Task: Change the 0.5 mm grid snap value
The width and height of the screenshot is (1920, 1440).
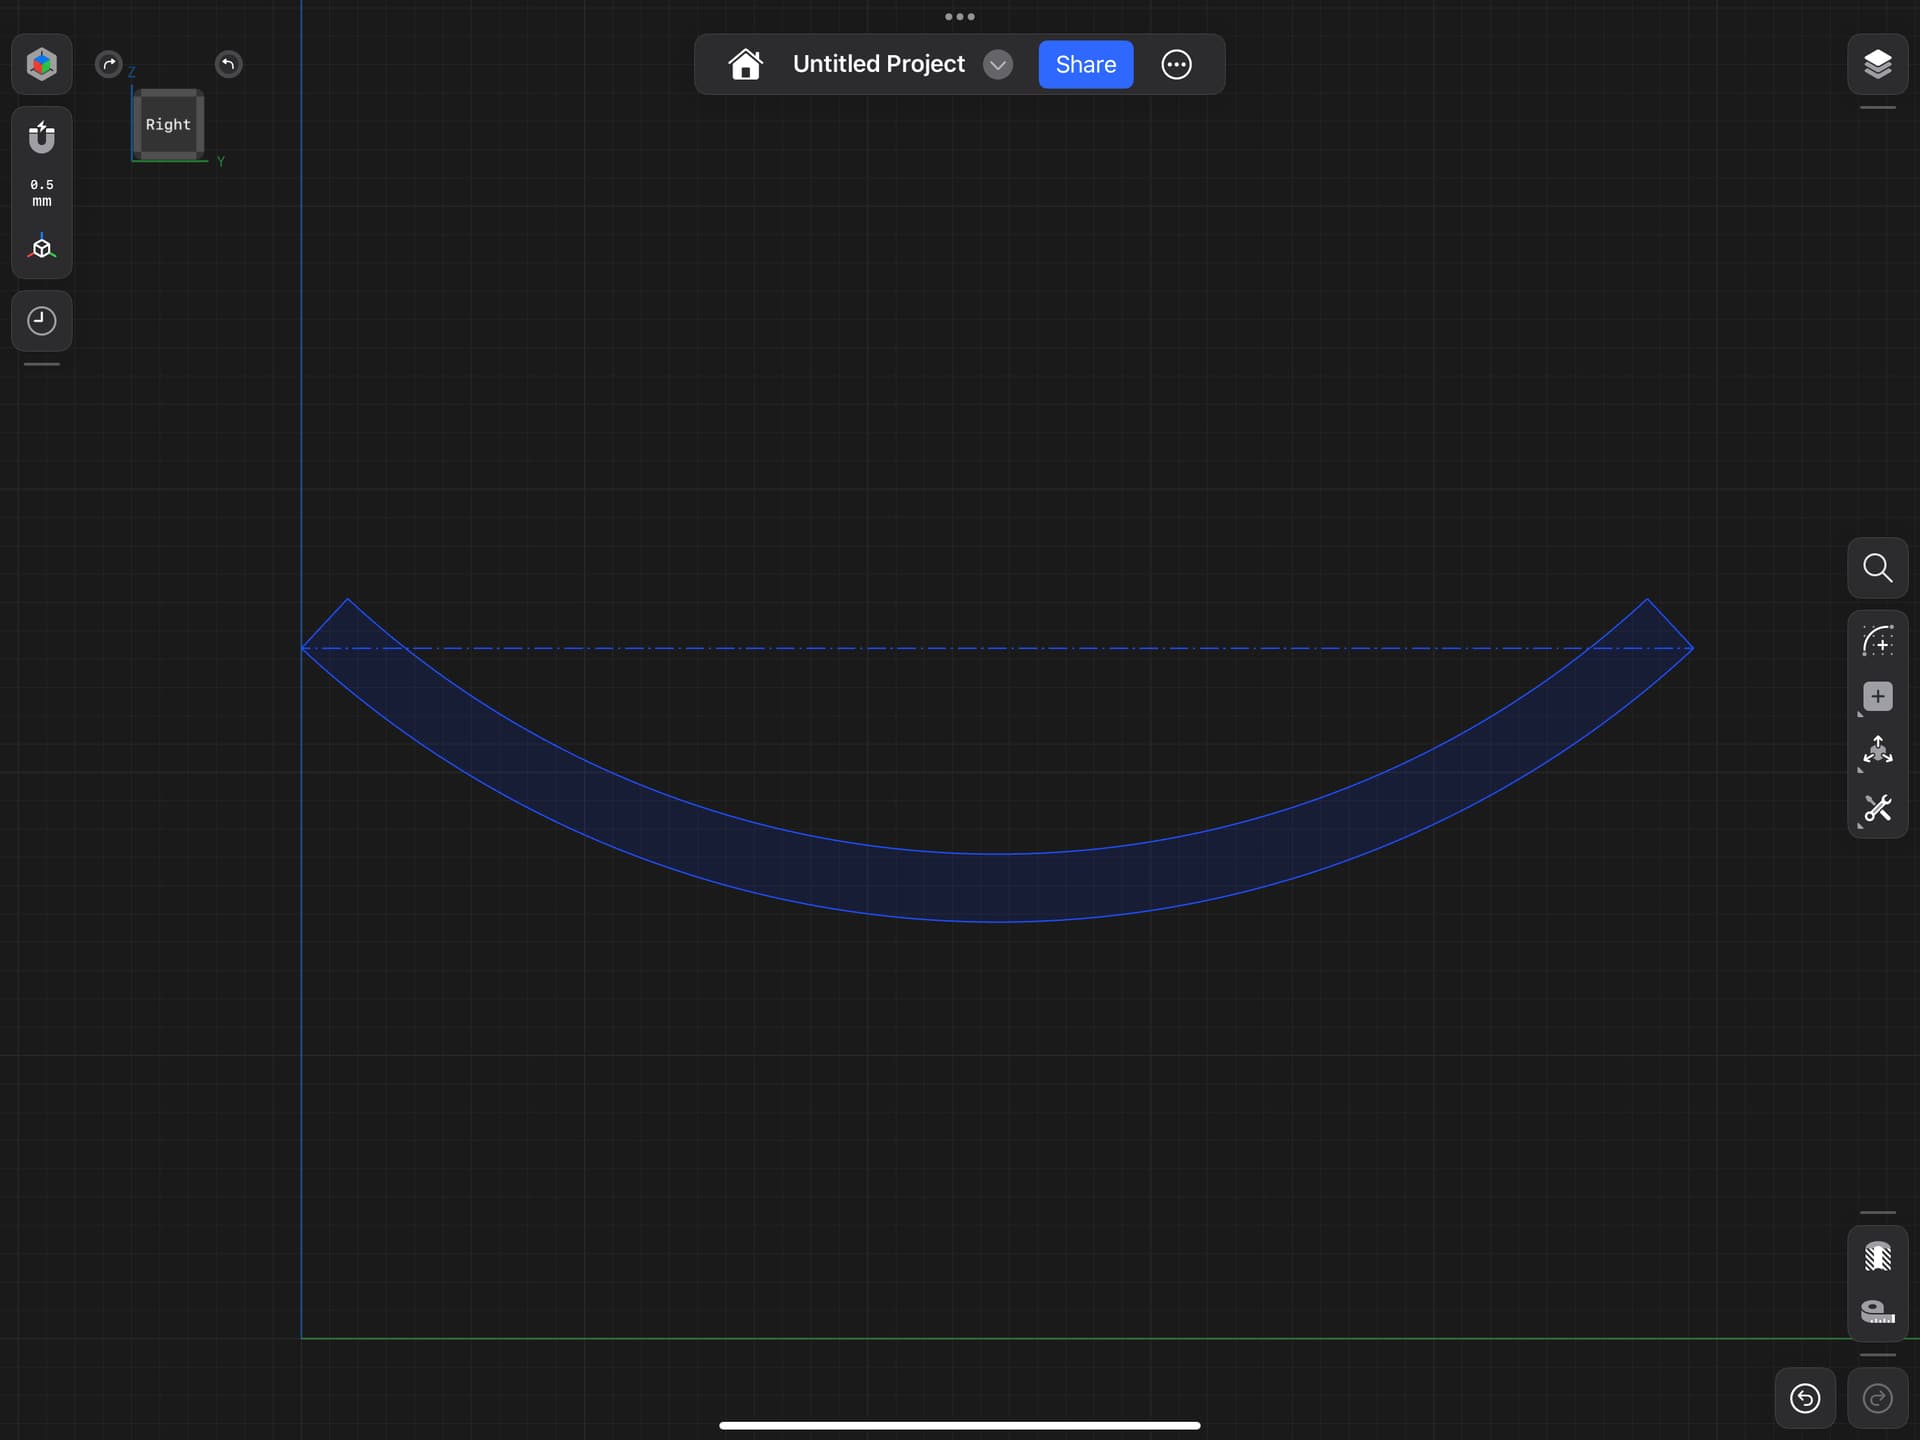Action: tap(41, 193)
